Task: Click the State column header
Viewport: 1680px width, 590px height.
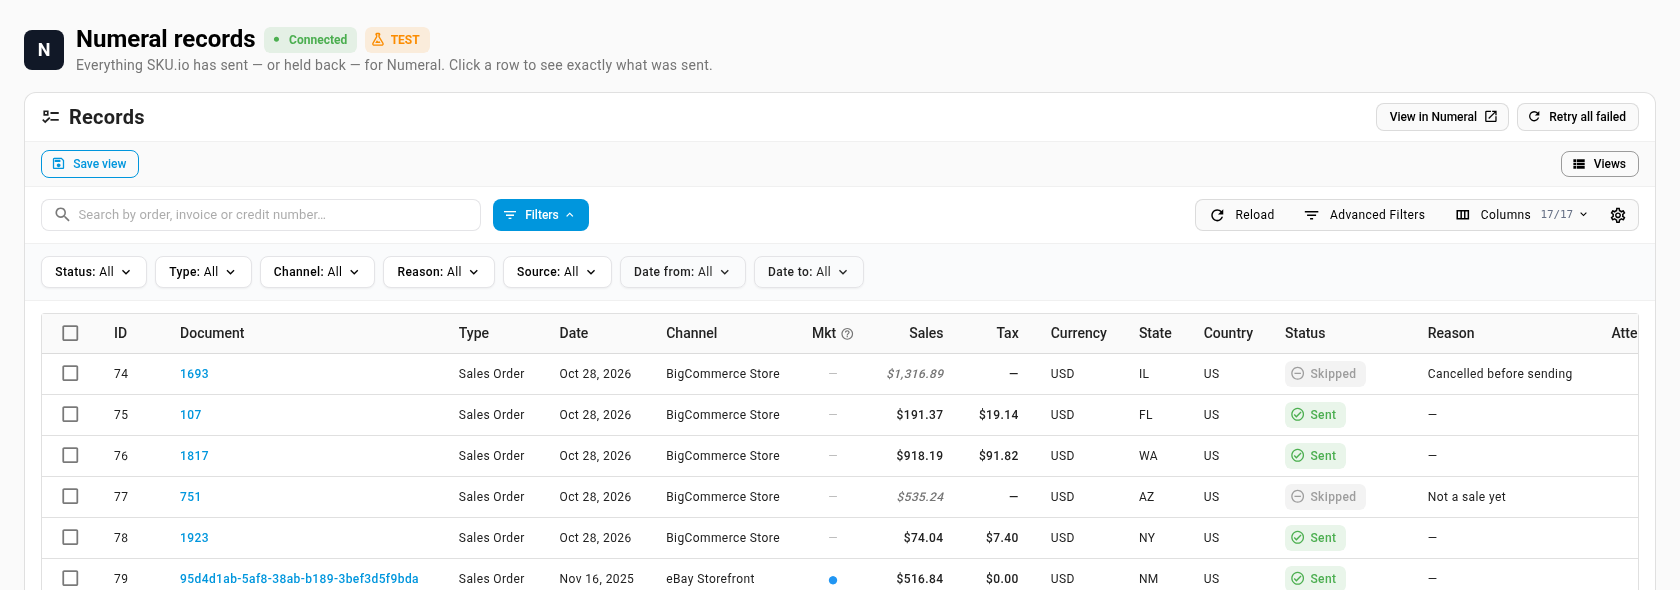Action: [x=1155, y=333]
